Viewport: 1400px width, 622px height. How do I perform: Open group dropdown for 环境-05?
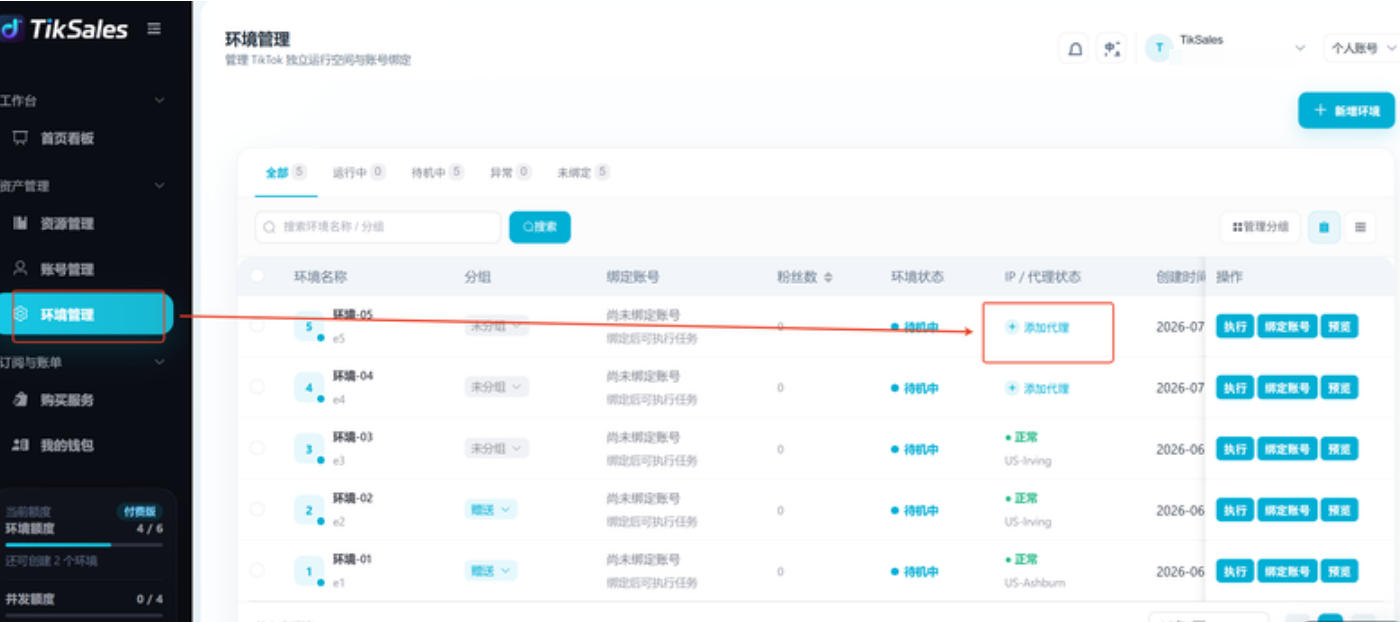click(496, 326)
